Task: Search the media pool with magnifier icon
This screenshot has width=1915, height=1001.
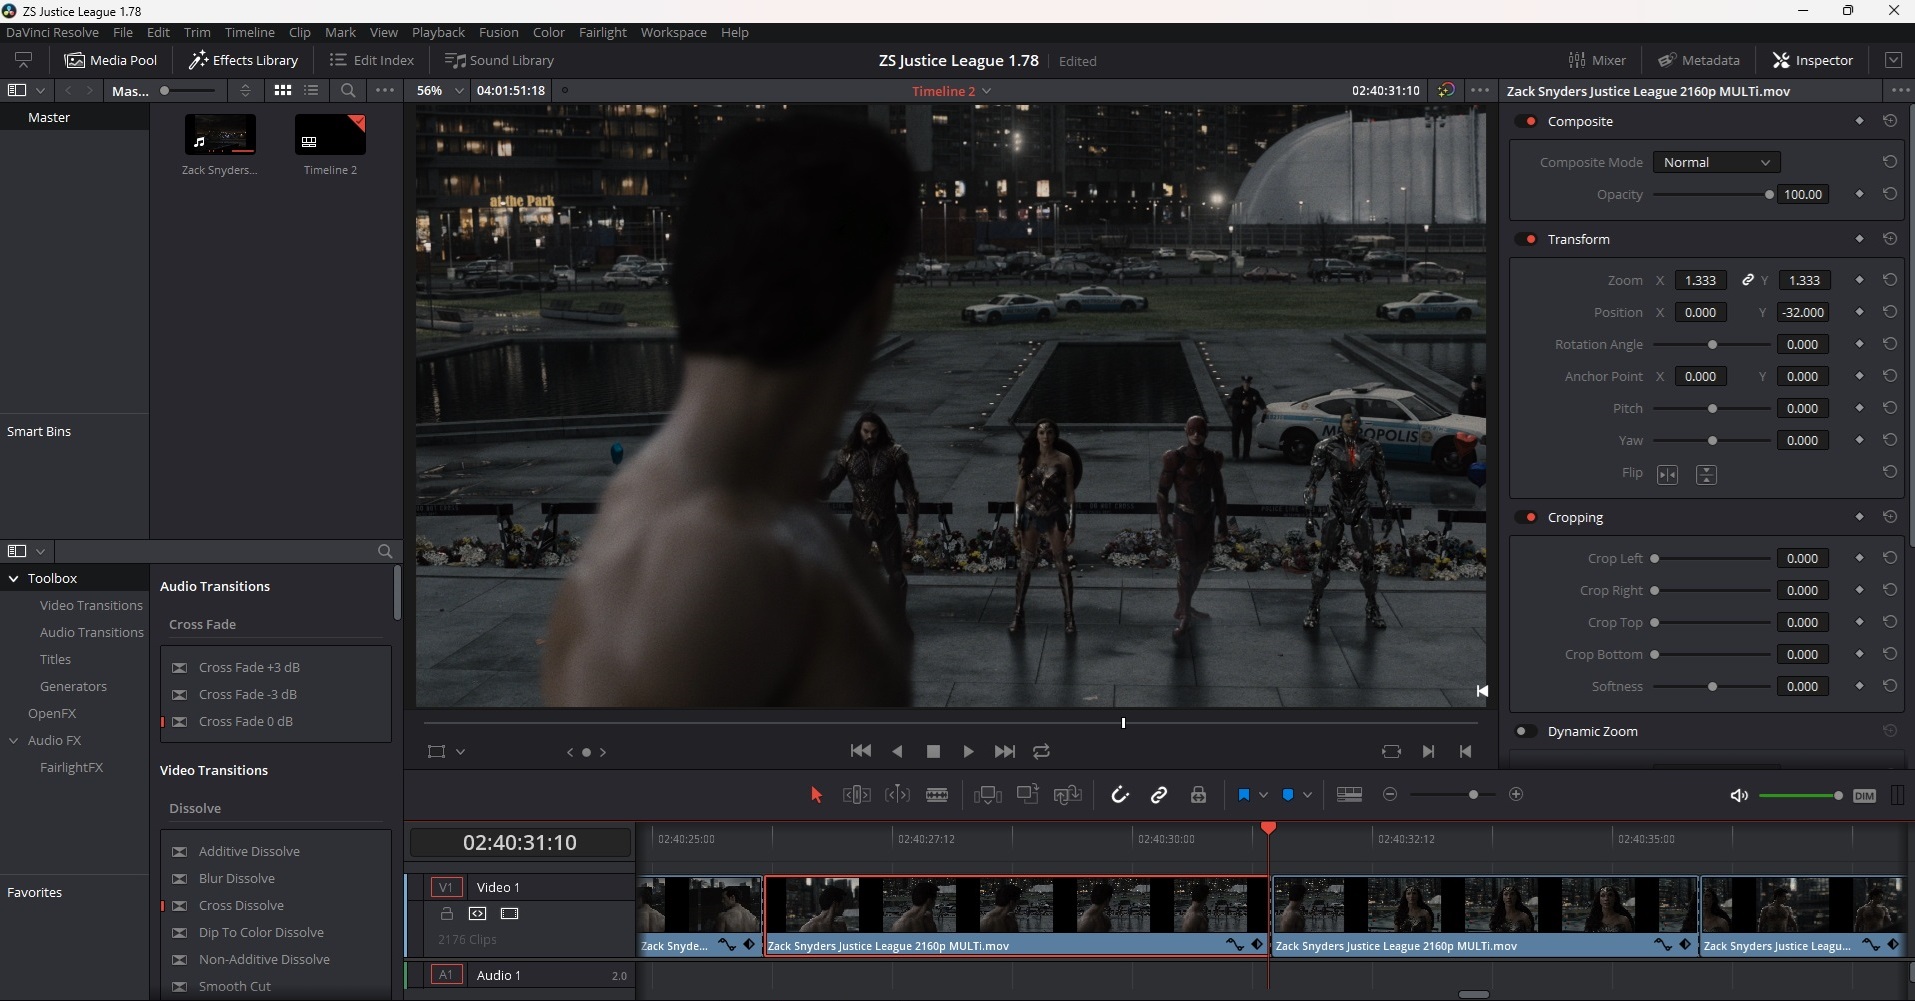Action: click(x=348, y=90)
